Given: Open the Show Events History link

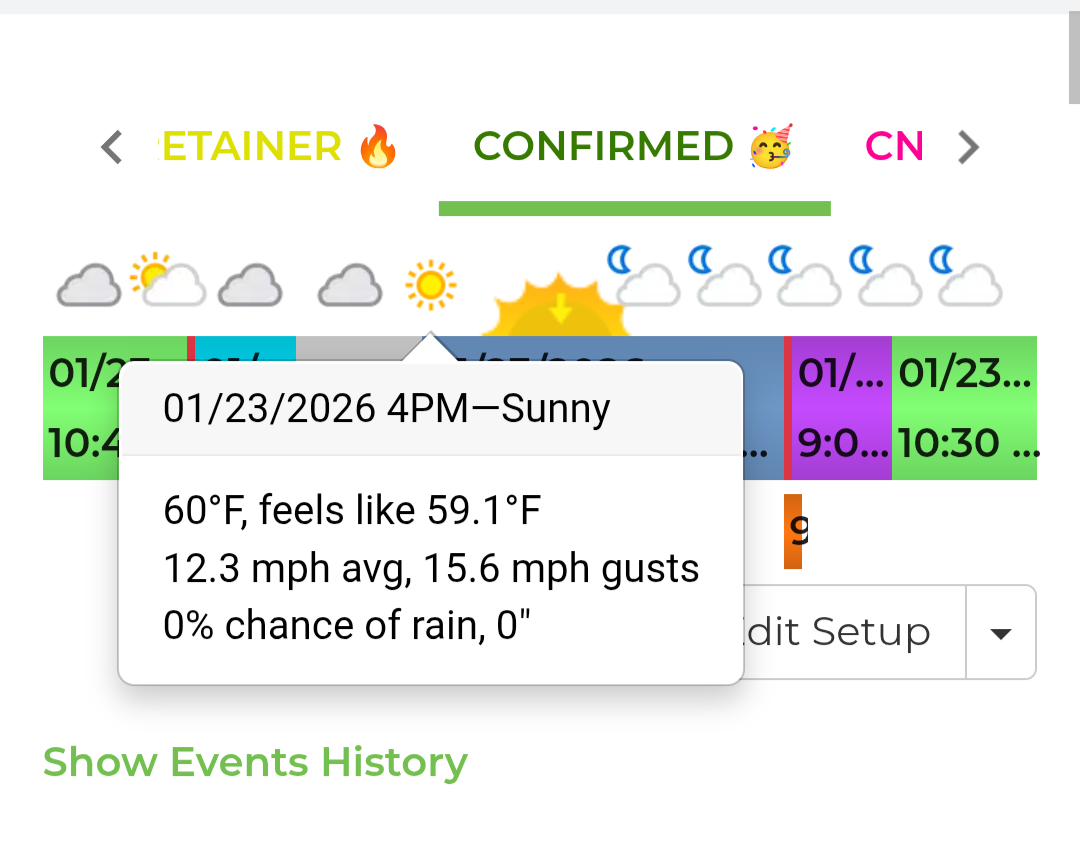Looking at the screenshot, I should [255, 762].
